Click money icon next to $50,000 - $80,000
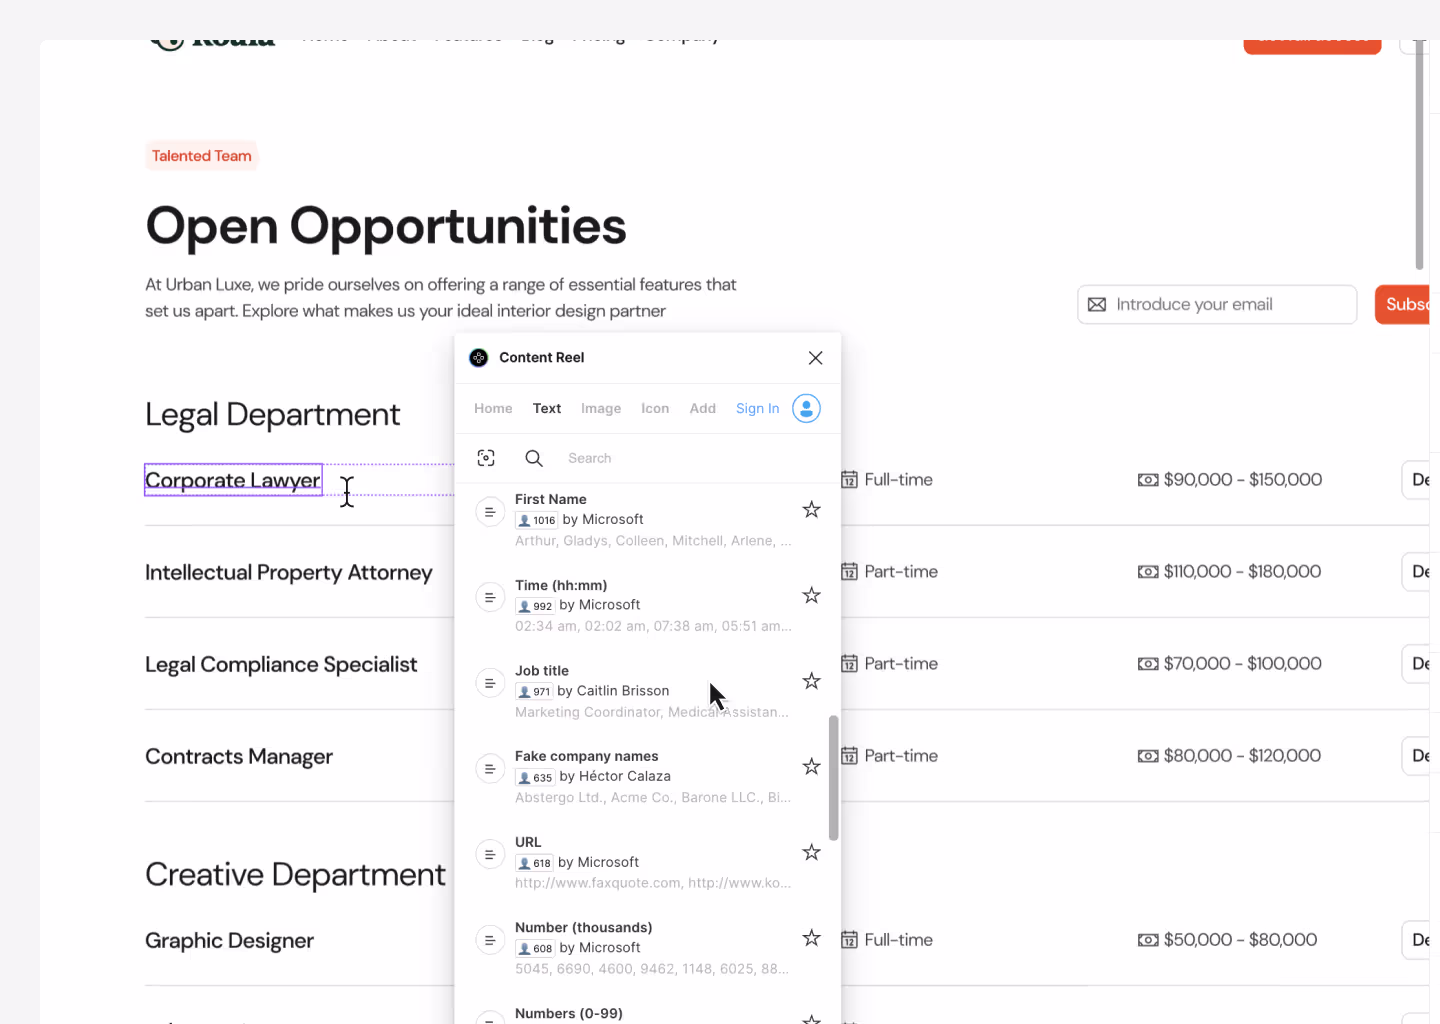This screenshot has width=1440, height=1024. pos(1148,940)
